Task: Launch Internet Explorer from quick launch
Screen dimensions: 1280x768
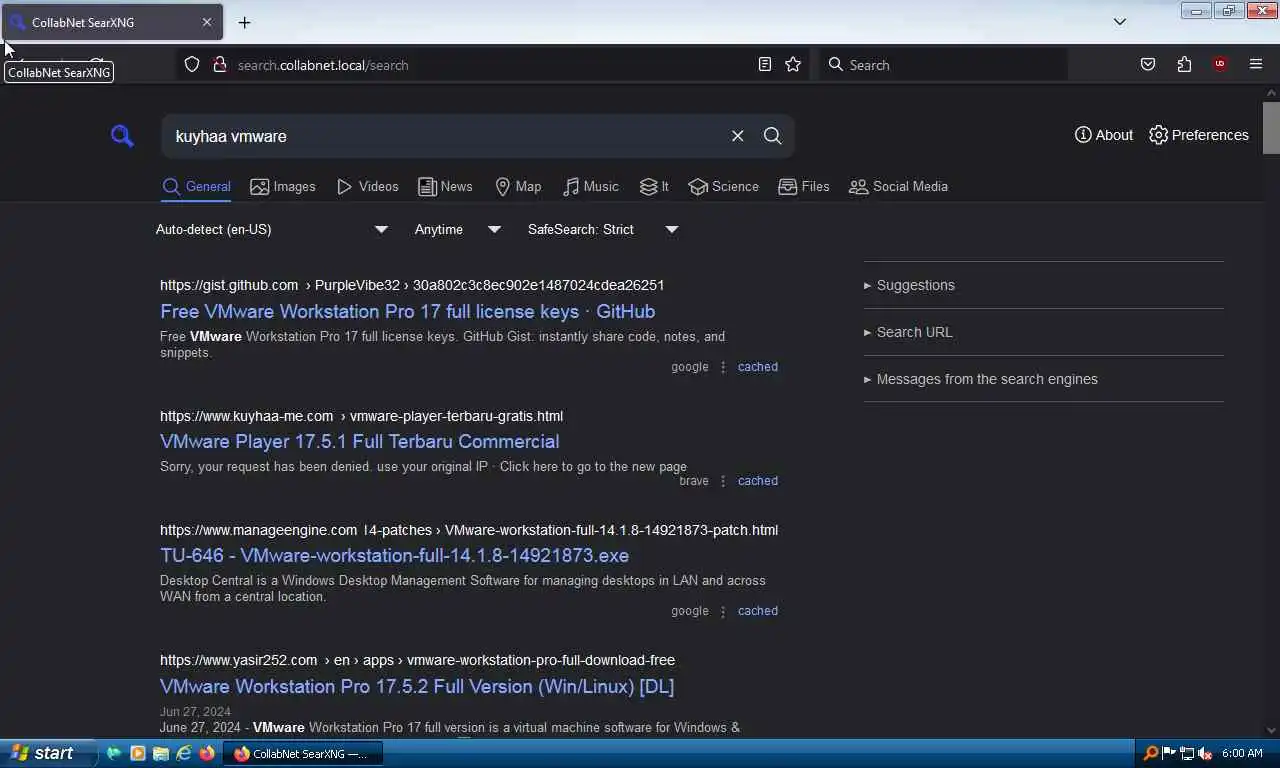Action: pos(183,754)
